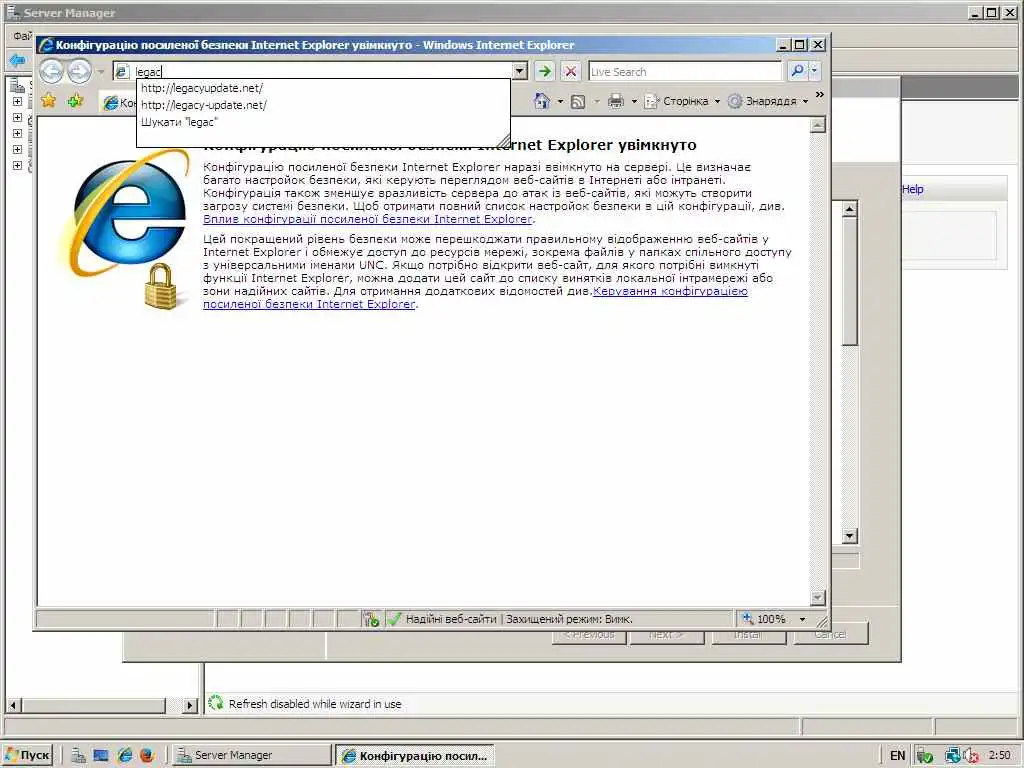Click Help link in Server Manager

(912, 189)
